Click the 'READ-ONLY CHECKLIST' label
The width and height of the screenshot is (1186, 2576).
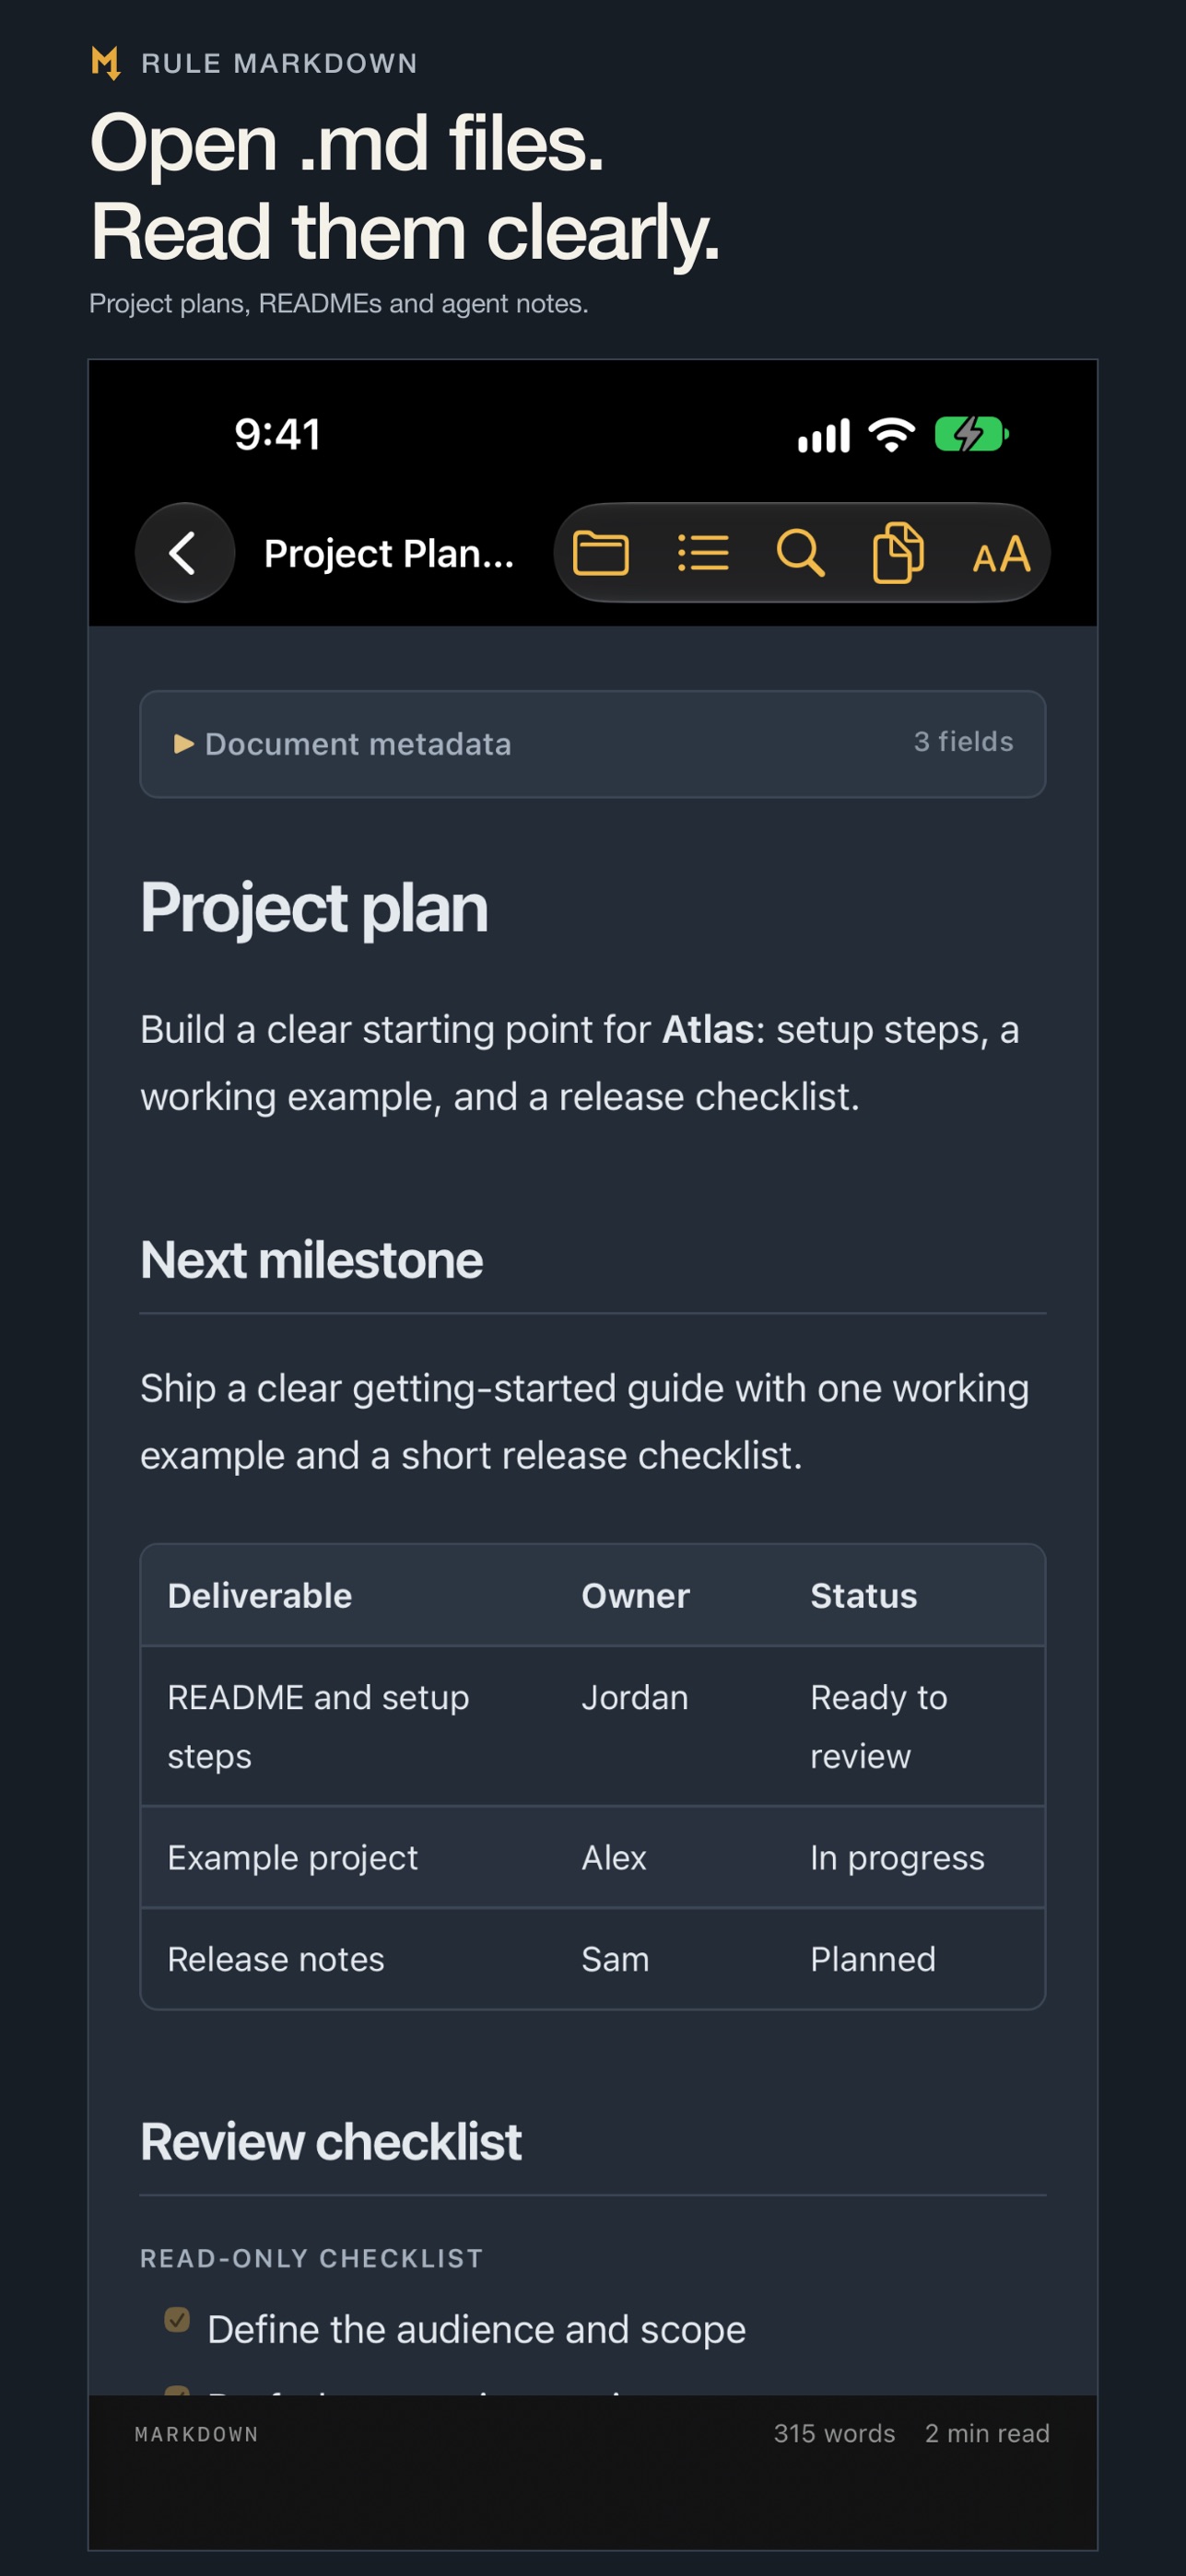[x=312, y=2258]
